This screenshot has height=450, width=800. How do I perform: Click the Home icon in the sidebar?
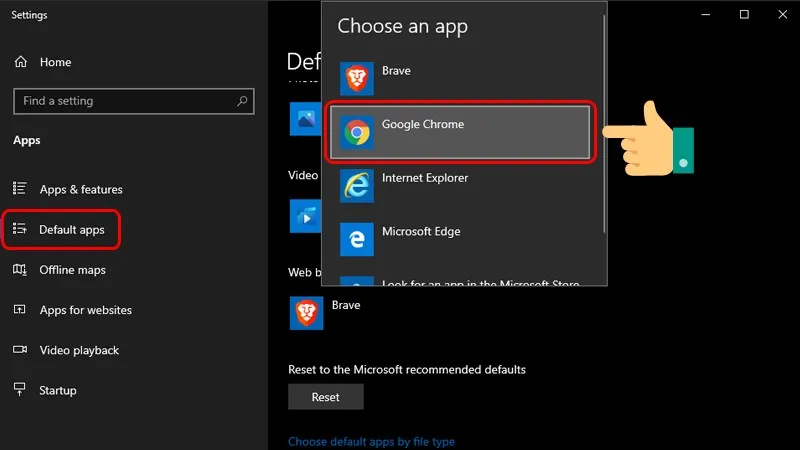pos(21,62)
